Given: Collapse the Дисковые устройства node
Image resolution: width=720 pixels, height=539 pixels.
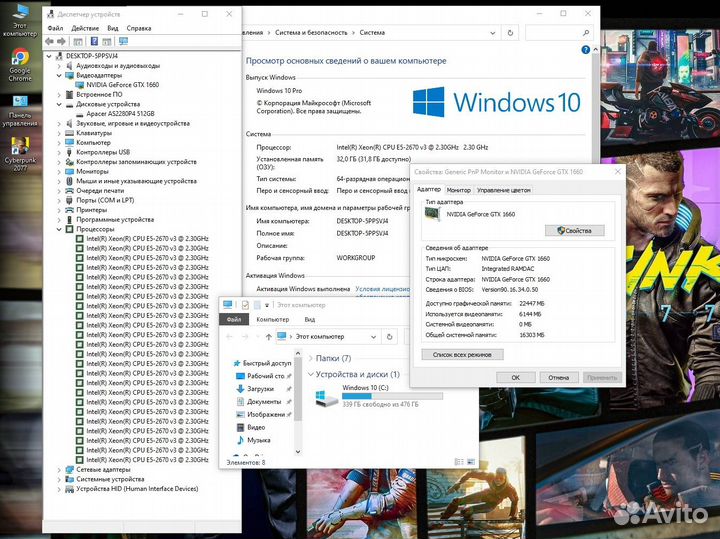Looking at the screenshot, I should pyautogui.click(x=59, y=104).
